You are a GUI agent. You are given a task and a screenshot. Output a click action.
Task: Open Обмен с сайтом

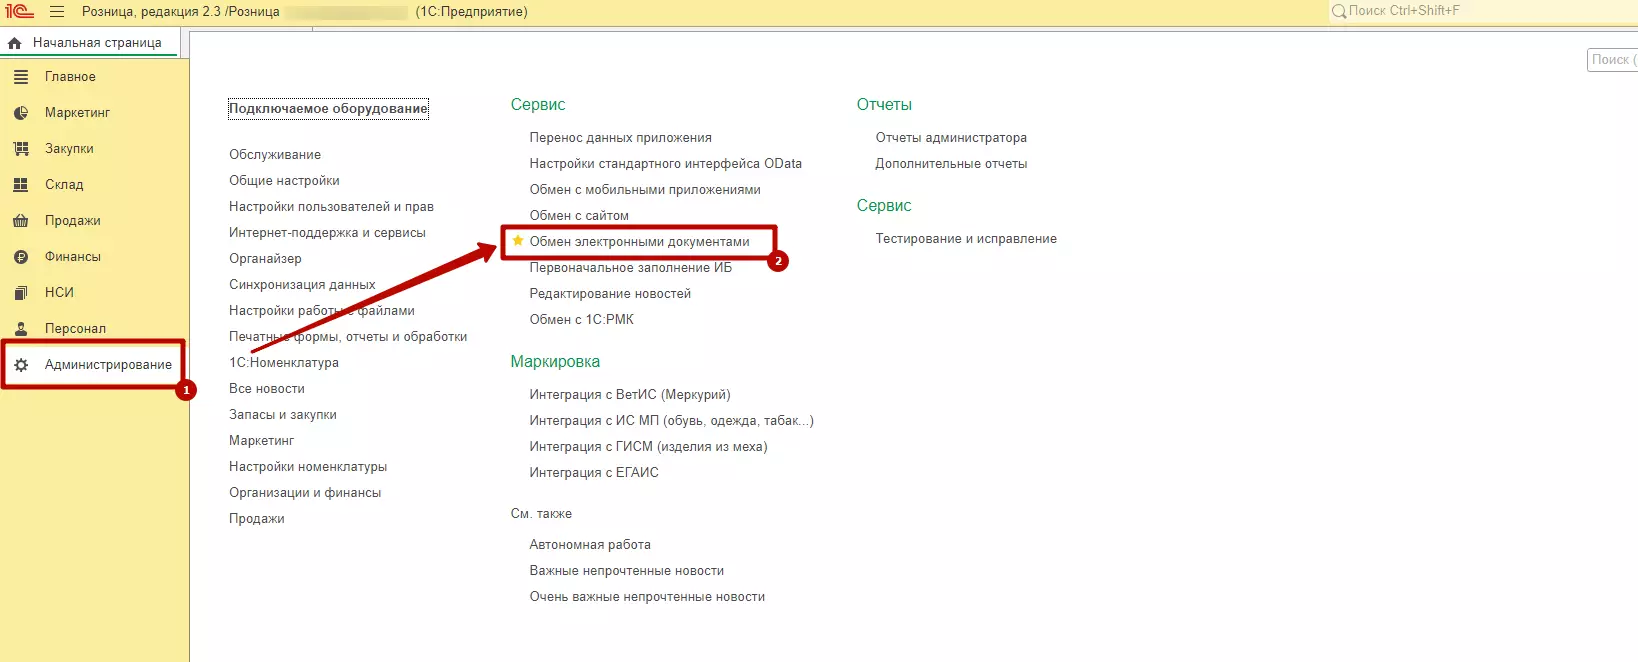coord(579,216)
